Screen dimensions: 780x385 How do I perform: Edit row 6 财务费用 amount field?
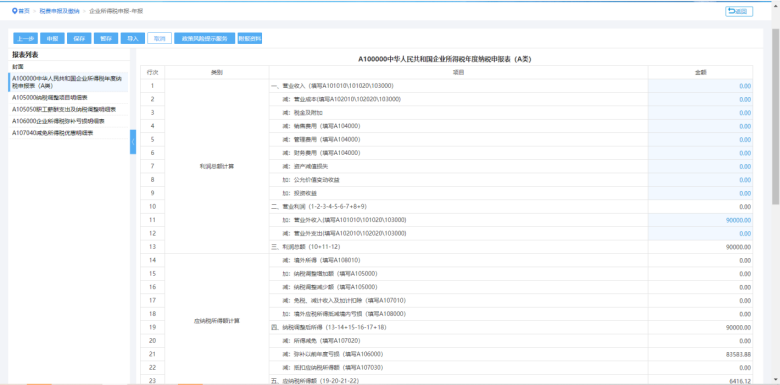[700, 153]
